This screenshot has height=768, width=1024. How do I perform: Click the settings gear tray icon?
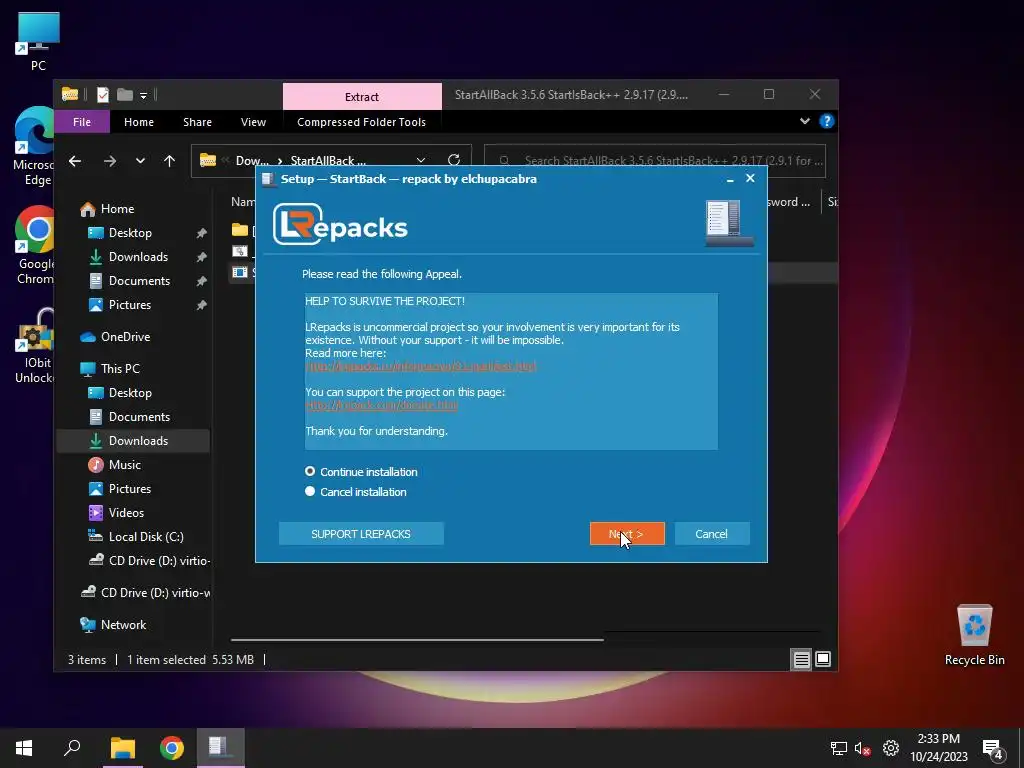[891, 748]
